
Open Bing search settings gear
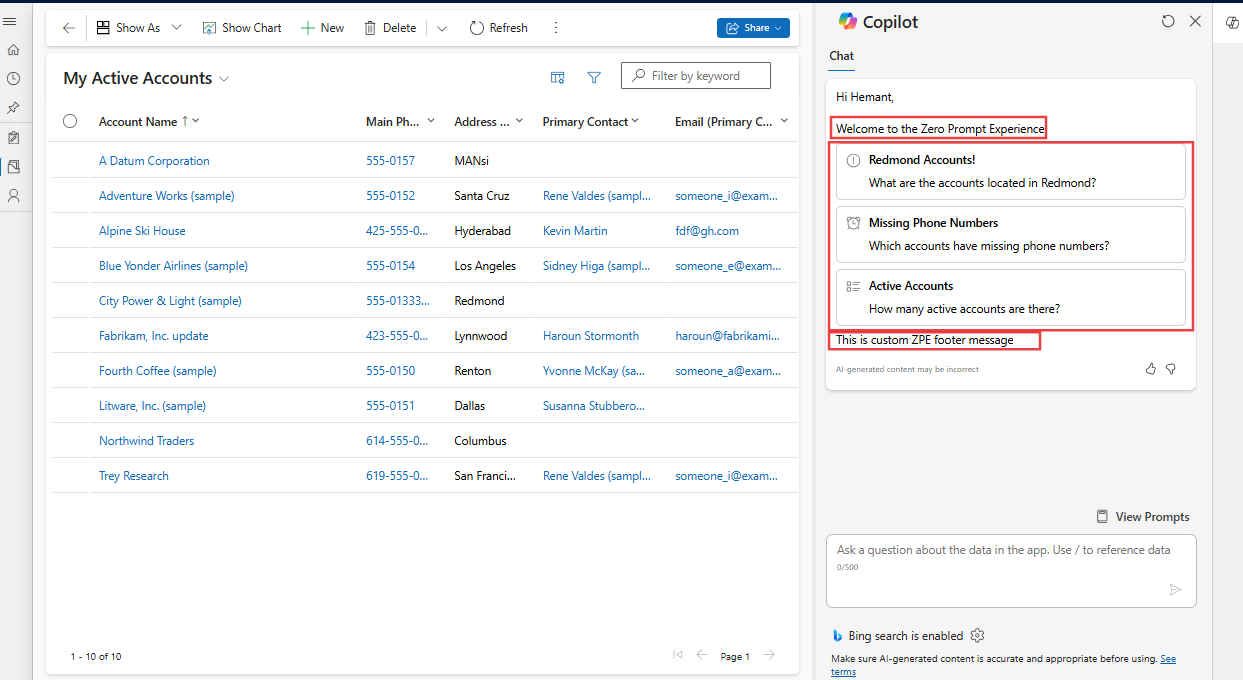pos(977,635)
